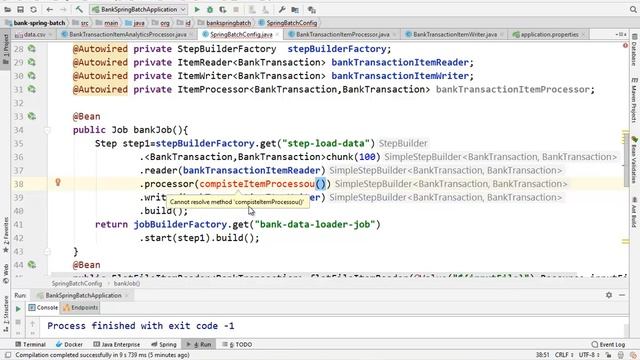Open Settings with the wrench icon

click(x=282, y=9)
